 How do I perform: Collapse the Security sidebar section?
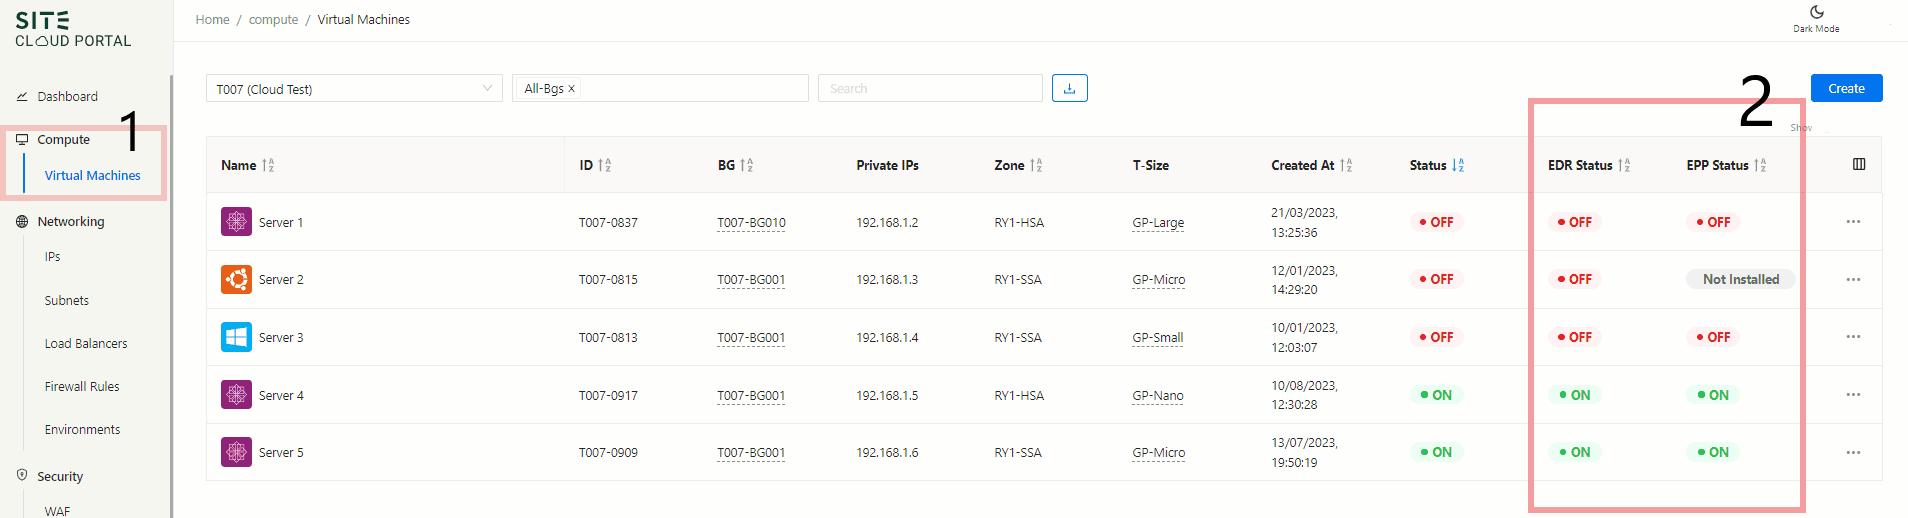(x=60, y=476)
